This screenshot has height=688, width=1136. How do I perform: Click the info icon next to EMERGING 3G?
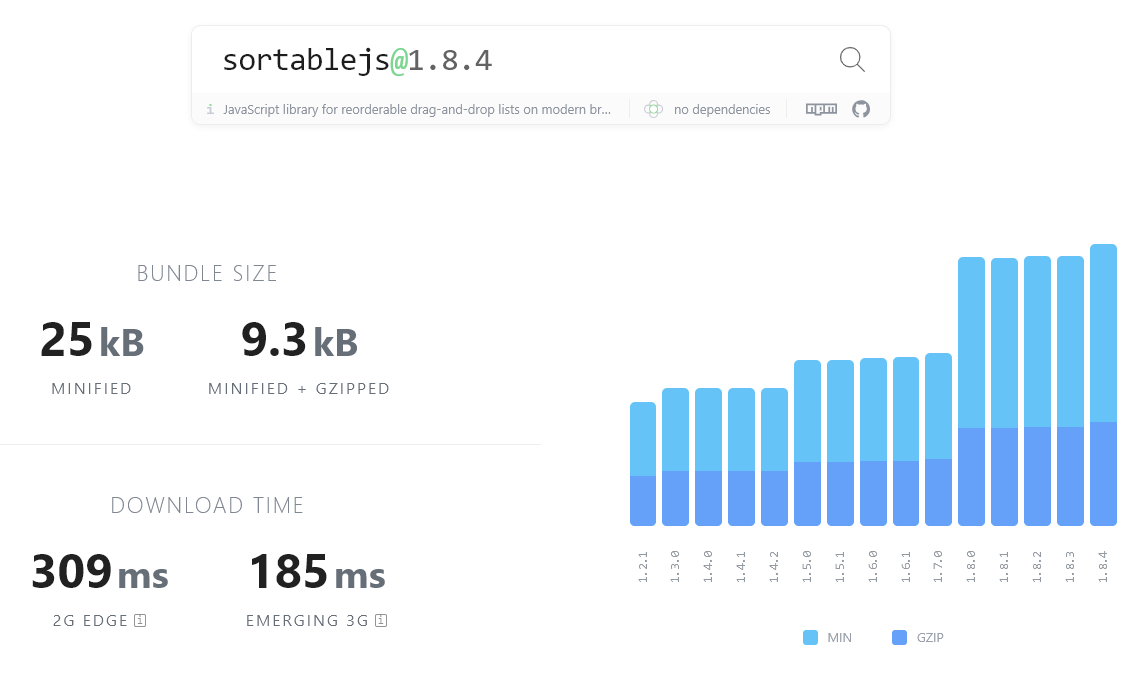click(381, 621)
